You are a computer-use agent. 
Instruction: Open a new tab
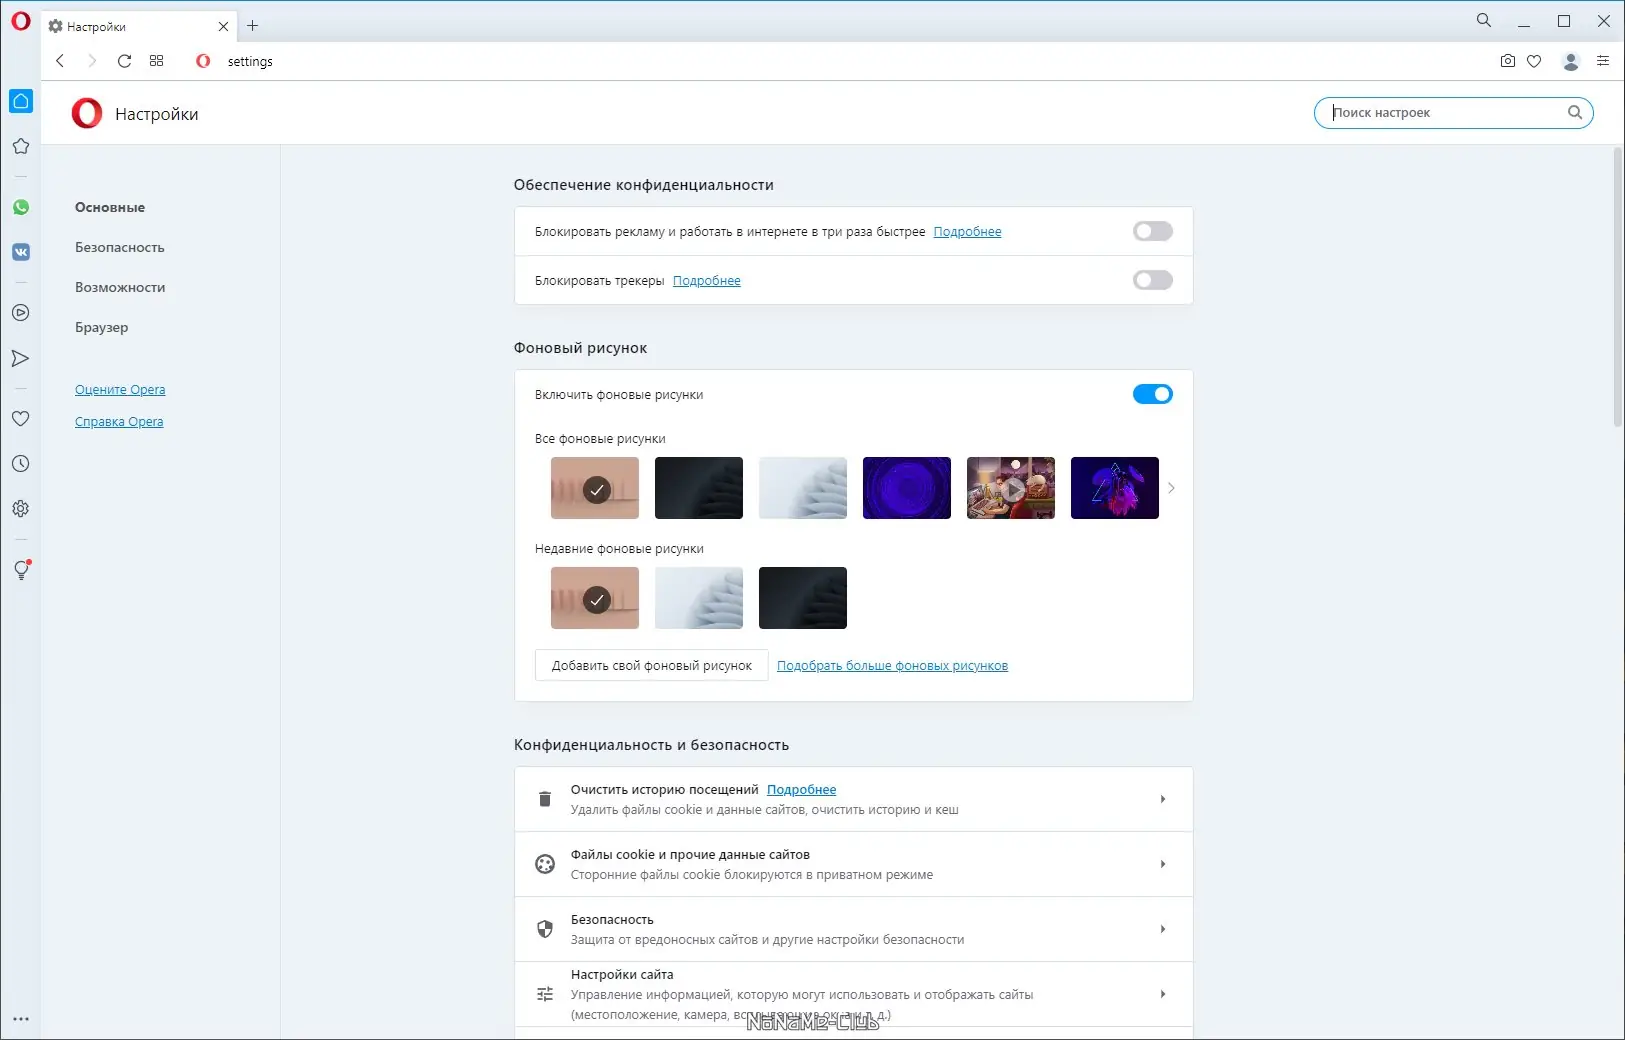click(x=253, y=26)
